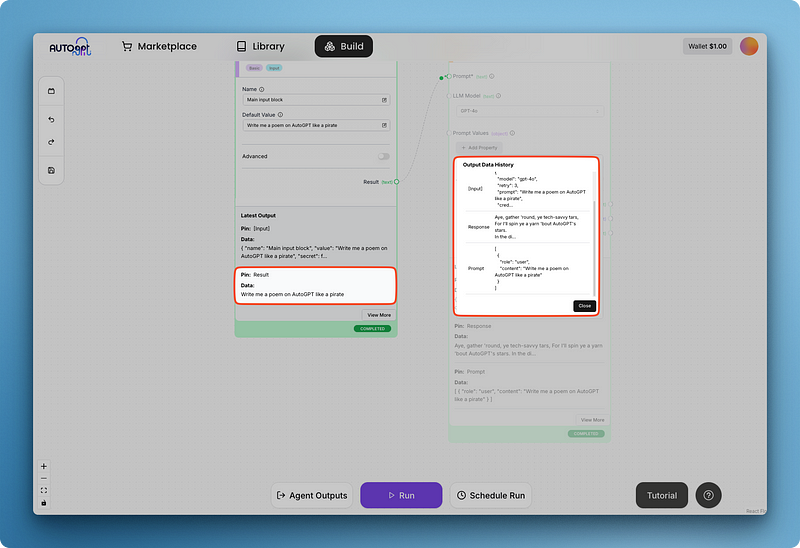Click the Prompt Values info icon
The image size is (800, 548).
pos(512,133)
